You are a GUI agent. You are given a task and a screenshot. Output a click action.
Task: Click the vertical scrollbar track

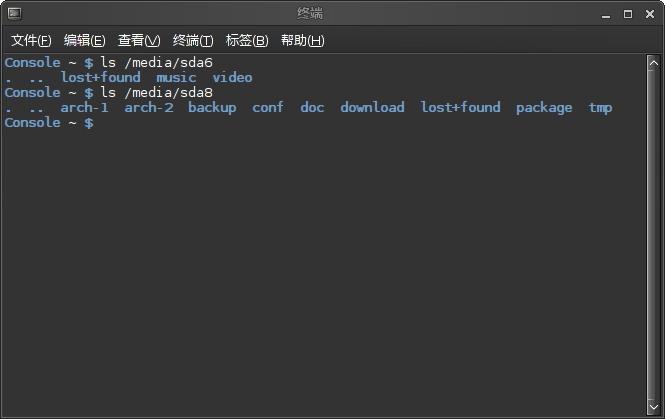point(654,235)
